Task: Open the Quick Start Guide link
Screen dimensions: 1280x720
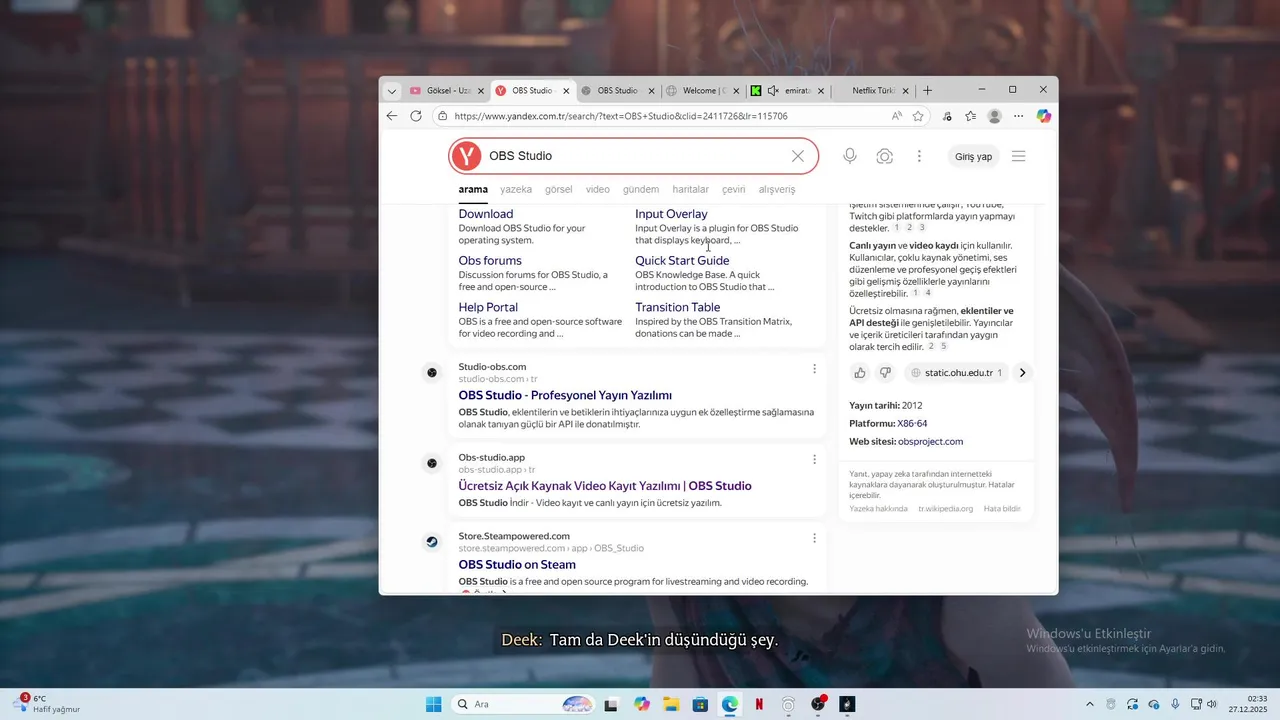Action: [x=682, y=261]
